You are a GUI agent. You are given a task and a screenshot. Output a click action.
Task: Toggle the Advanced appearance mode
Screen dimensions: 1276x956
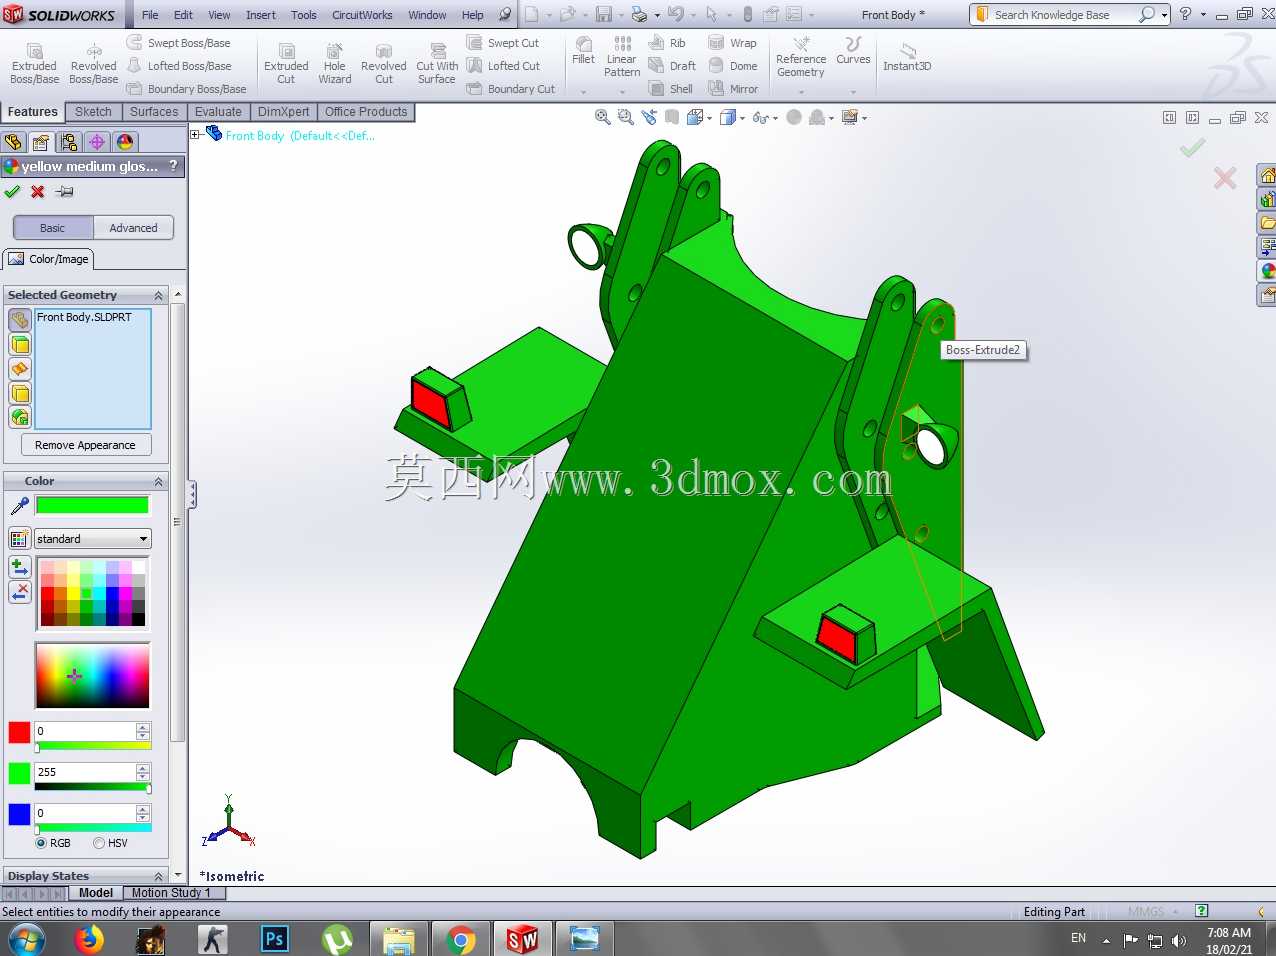point(133,228)
